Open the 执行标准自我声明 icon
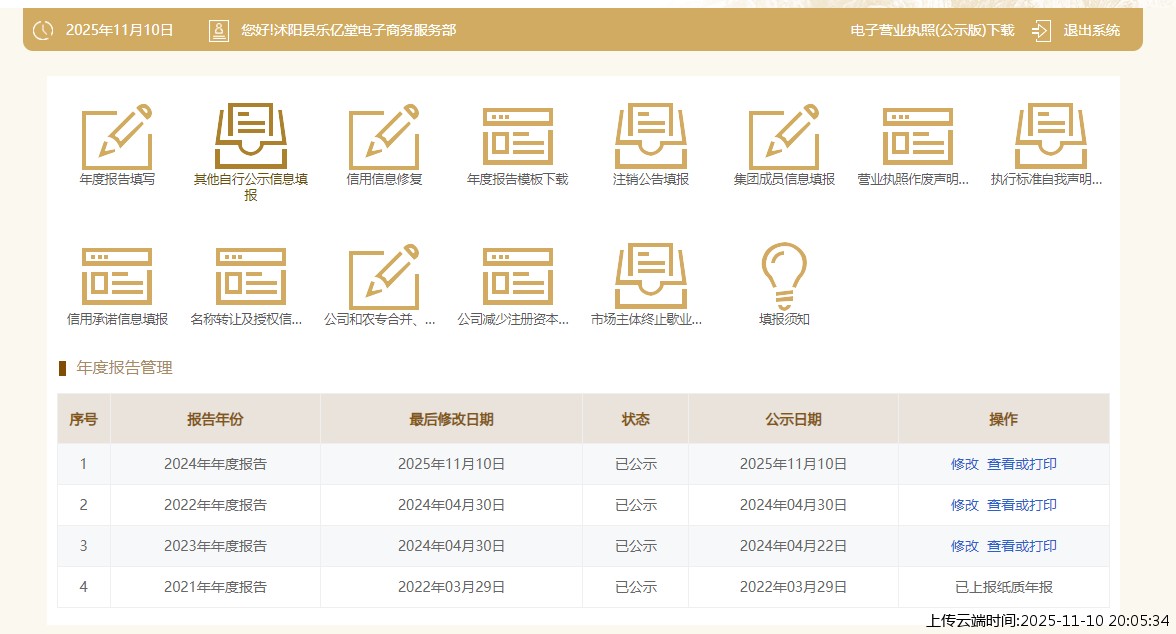Viewport: 1176px width, 634px height. pos(1050,137)
